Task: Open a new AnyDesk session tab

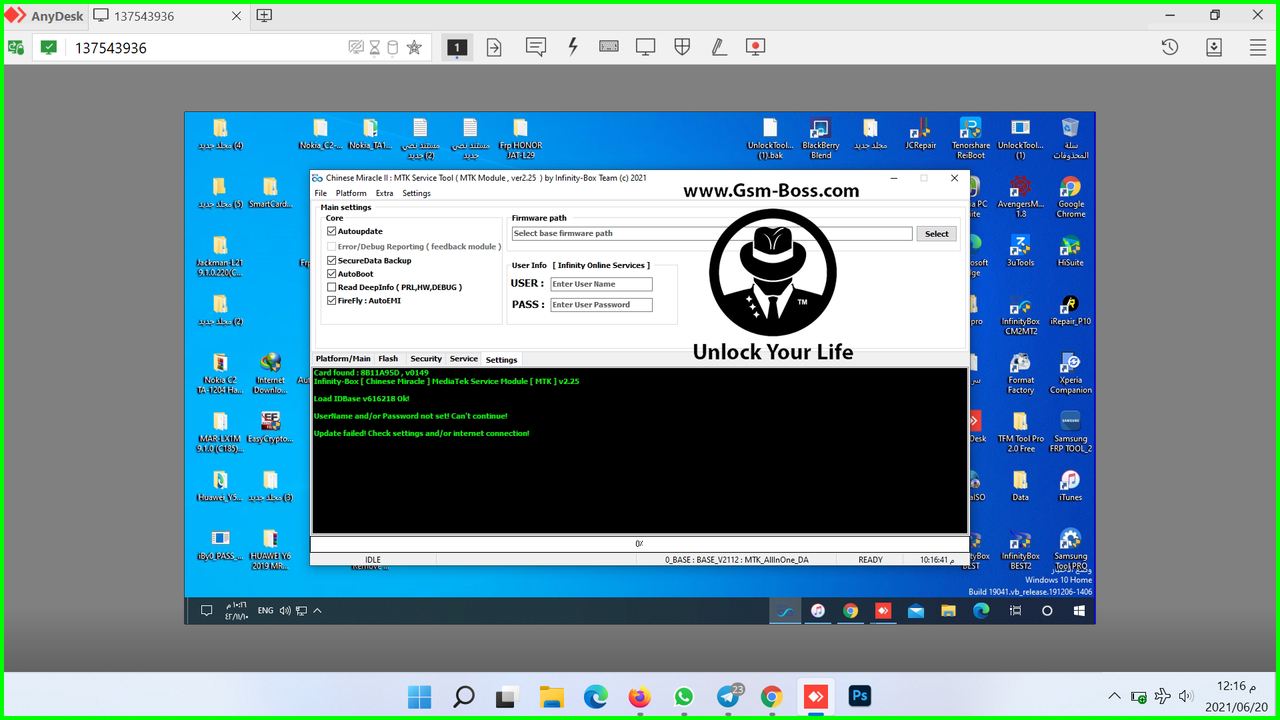Action: click(x=264, y=16)
